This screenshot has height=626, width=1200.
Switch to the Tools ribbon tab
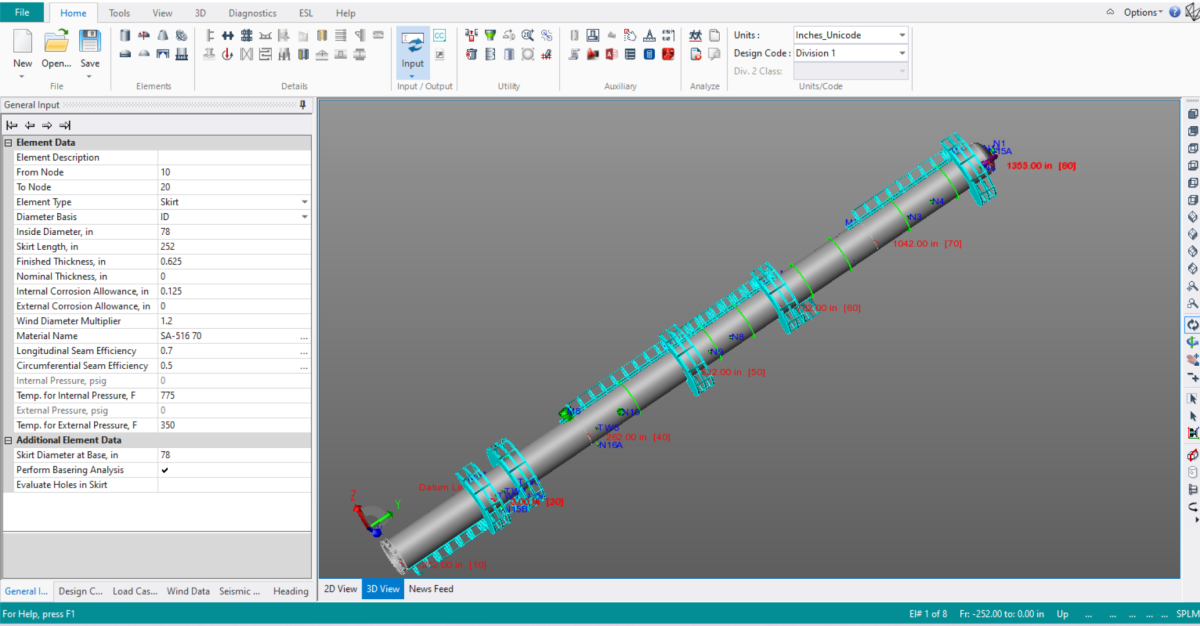pos(120,13)
